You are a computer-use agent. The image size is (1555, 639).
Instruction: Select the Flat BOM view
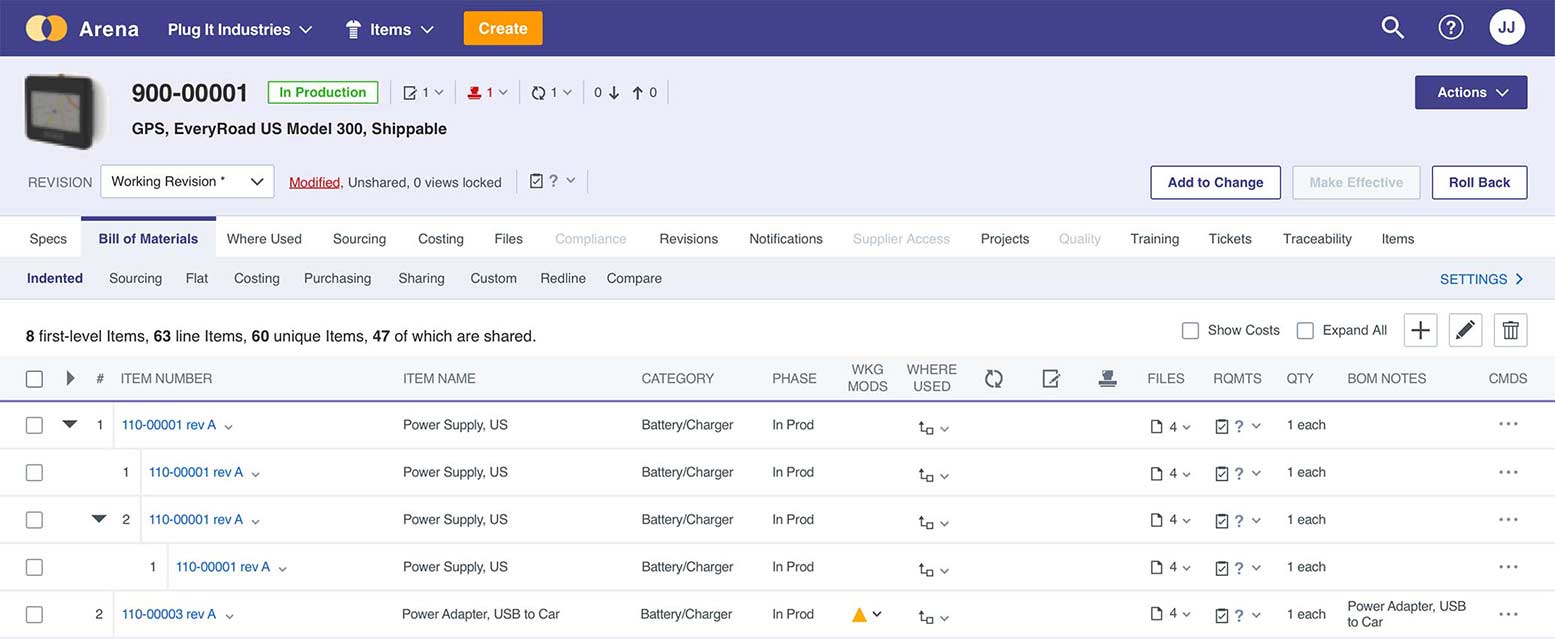[x=197, y=278]
